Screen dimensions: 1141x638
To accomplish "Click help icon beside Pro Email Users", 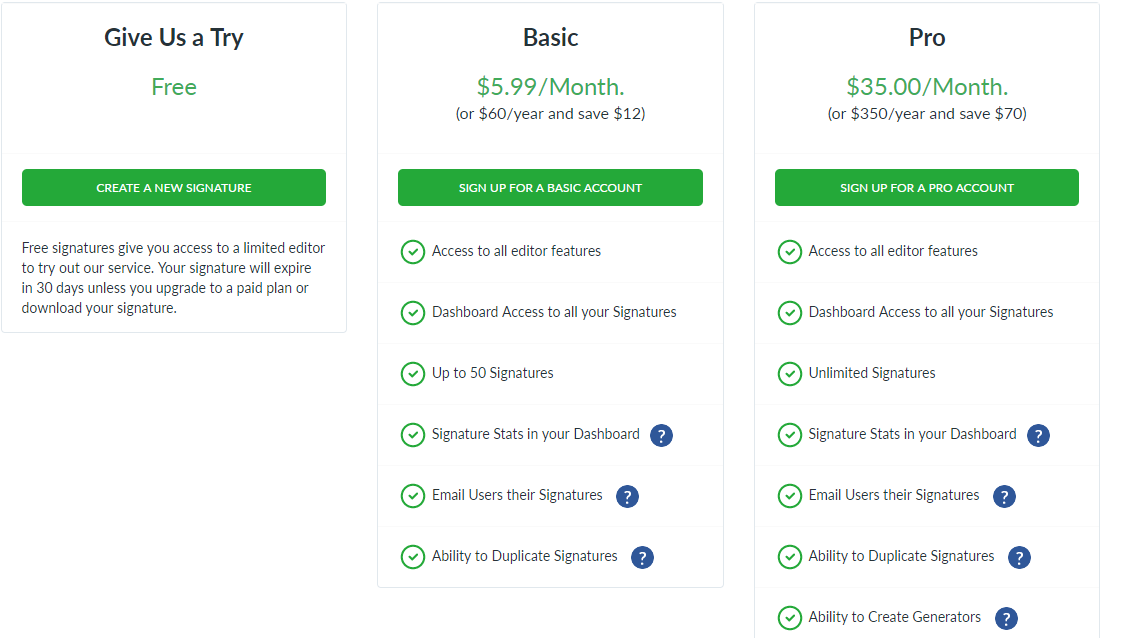I will [1004, 496].
